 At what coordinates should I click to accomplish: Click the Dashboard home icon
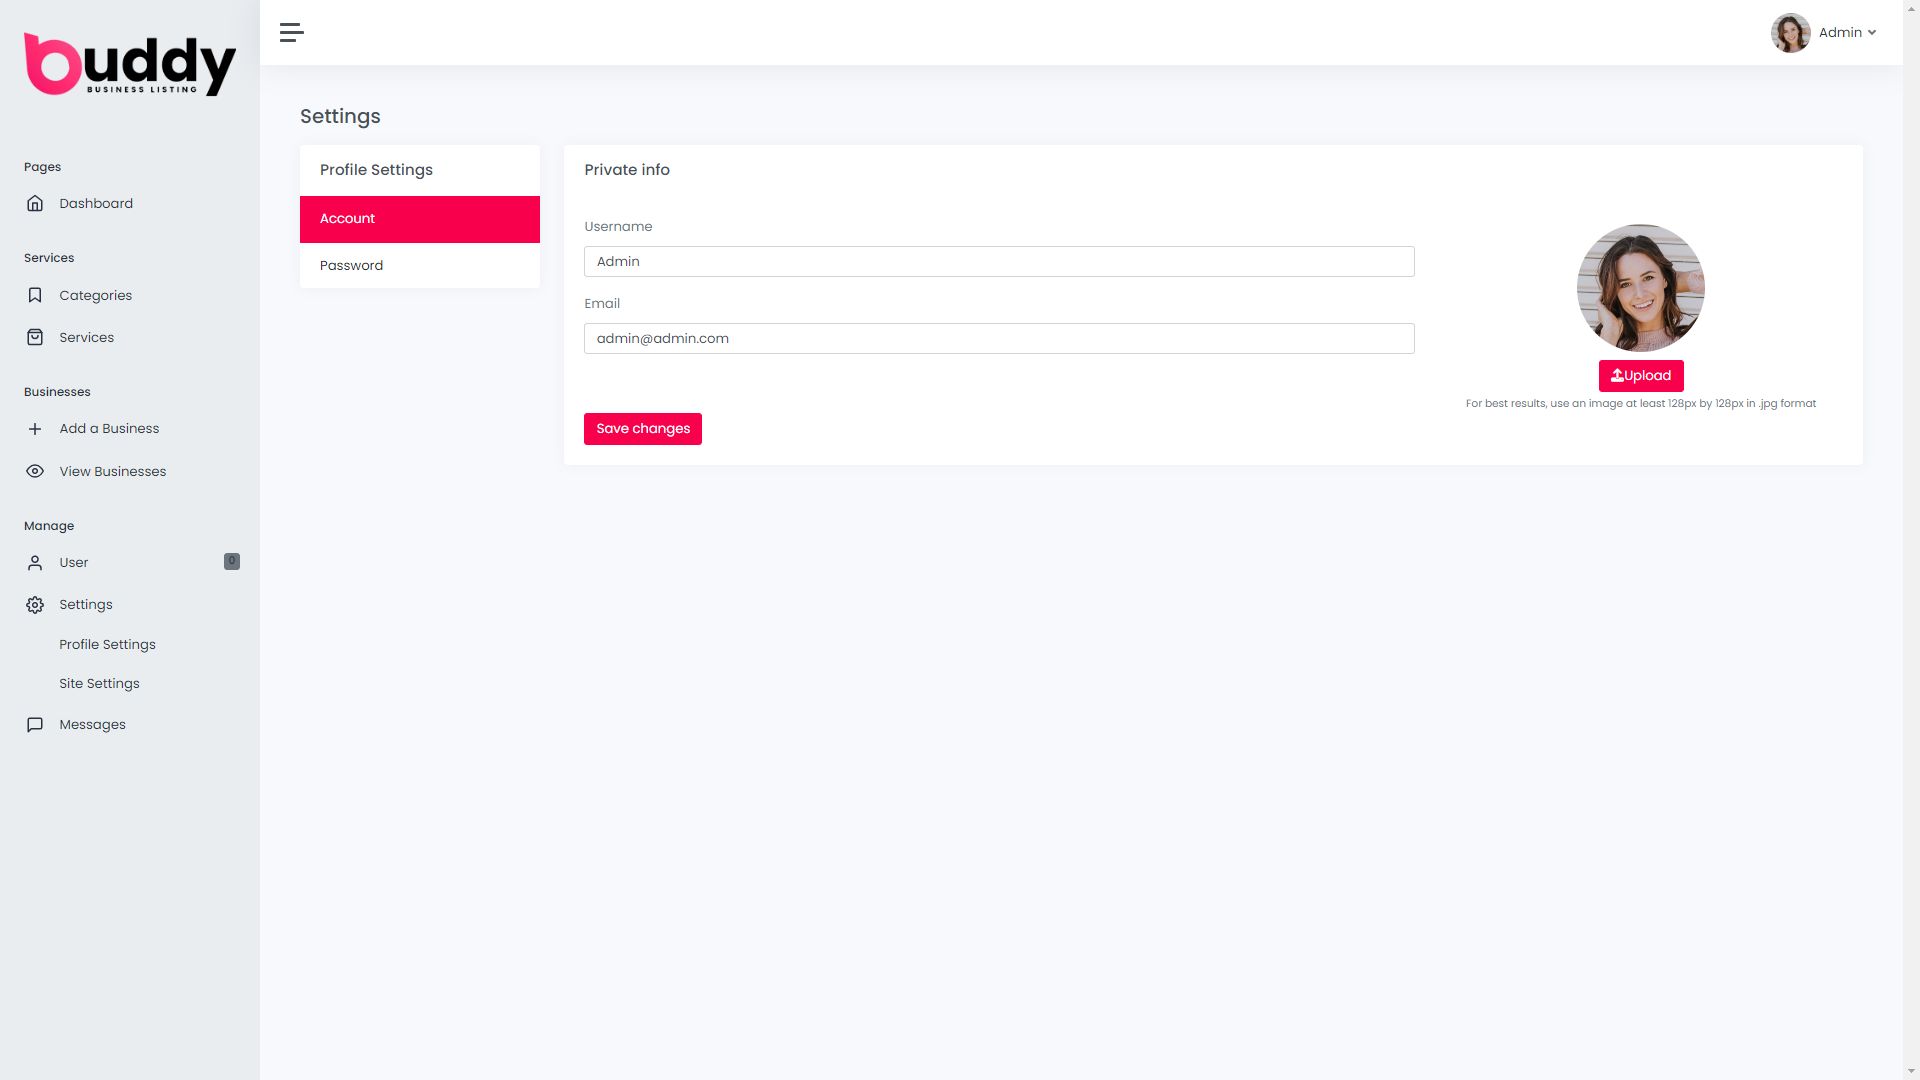[x=35, y=204]
